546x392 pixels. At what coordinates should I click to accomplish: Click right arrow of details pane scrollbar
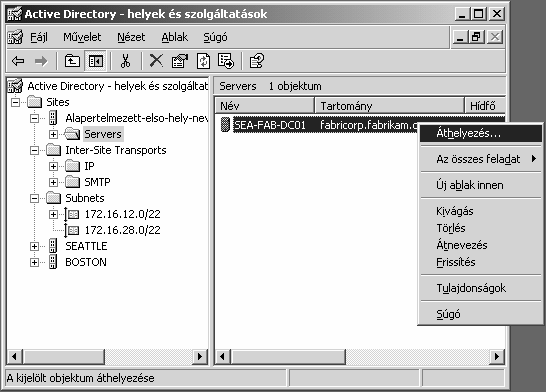[x=497, y=356]
